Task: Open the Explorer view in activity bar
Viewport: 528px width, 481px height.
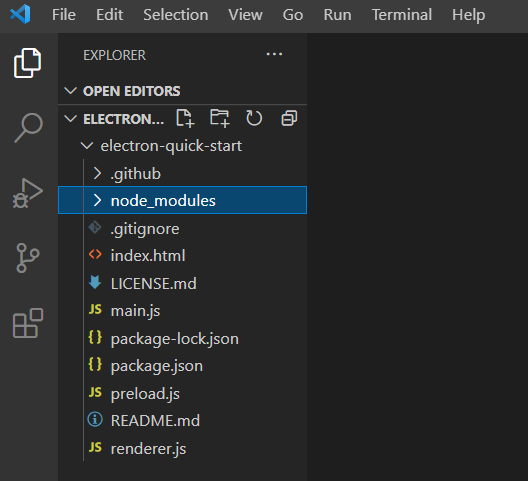Action: point(28,63)
